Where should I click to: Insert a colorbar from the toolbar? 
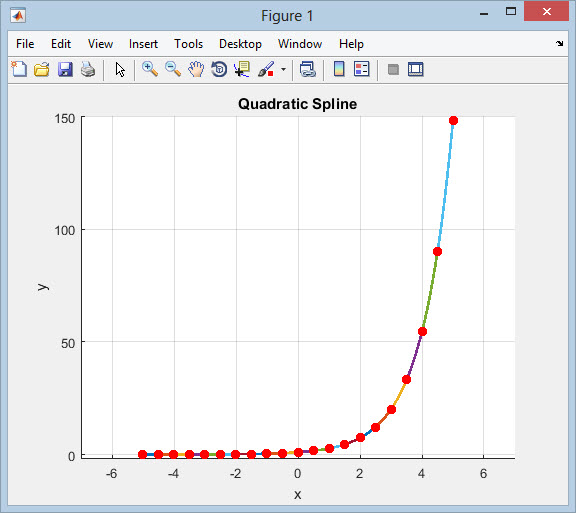pyautogui.click(x=339, y=69)
